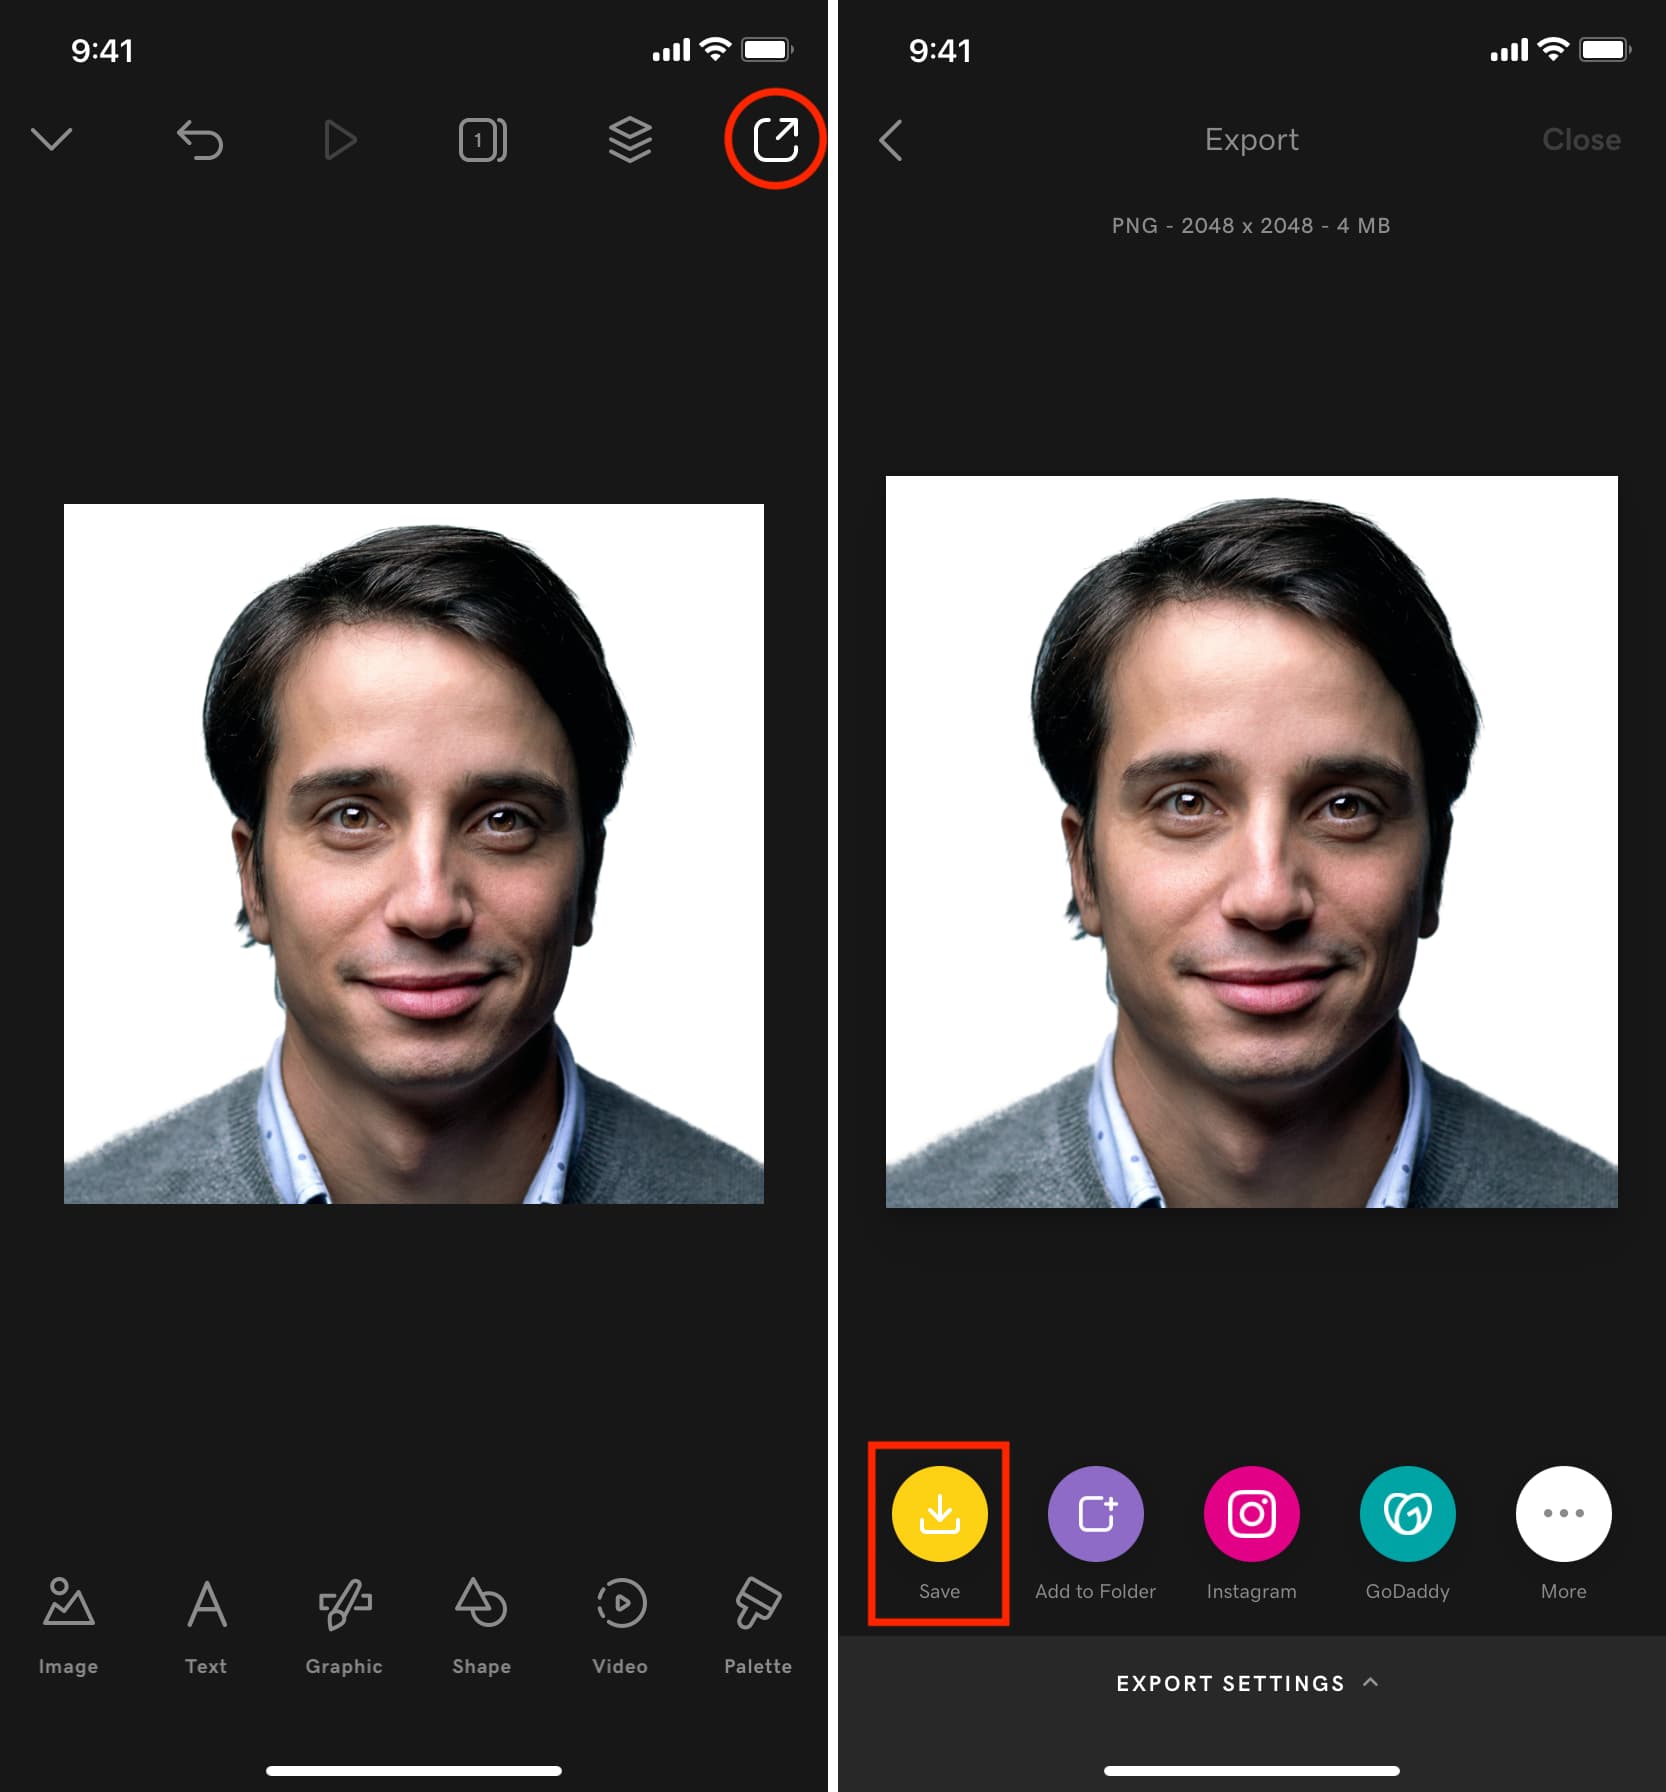Screen dimensions: 1666x1792
Task: Tap the PNG 2048 x 2048 info text
Action: pos(1251,226)
